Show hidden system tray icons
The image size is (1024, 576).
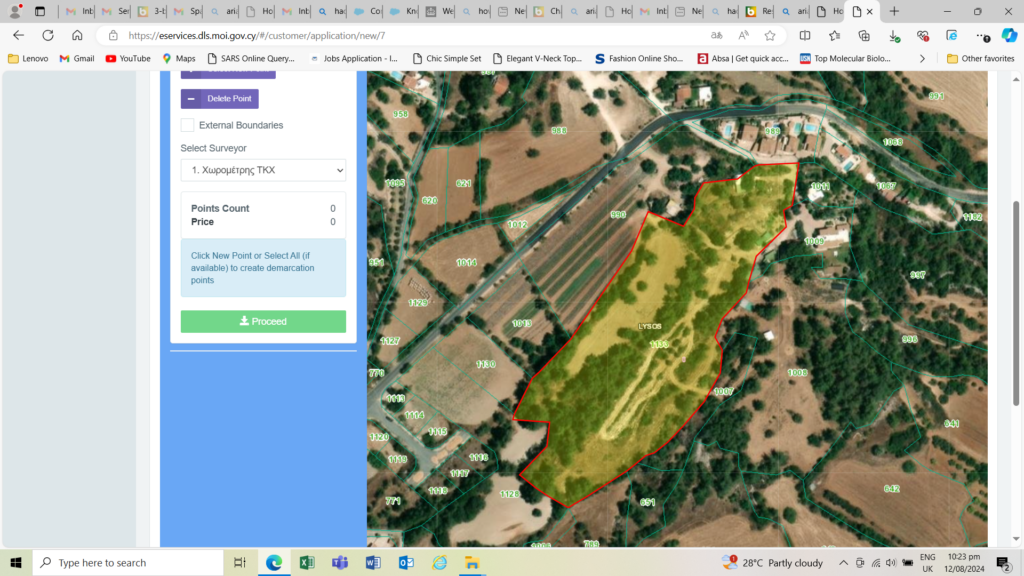click(x=843, y=562)
